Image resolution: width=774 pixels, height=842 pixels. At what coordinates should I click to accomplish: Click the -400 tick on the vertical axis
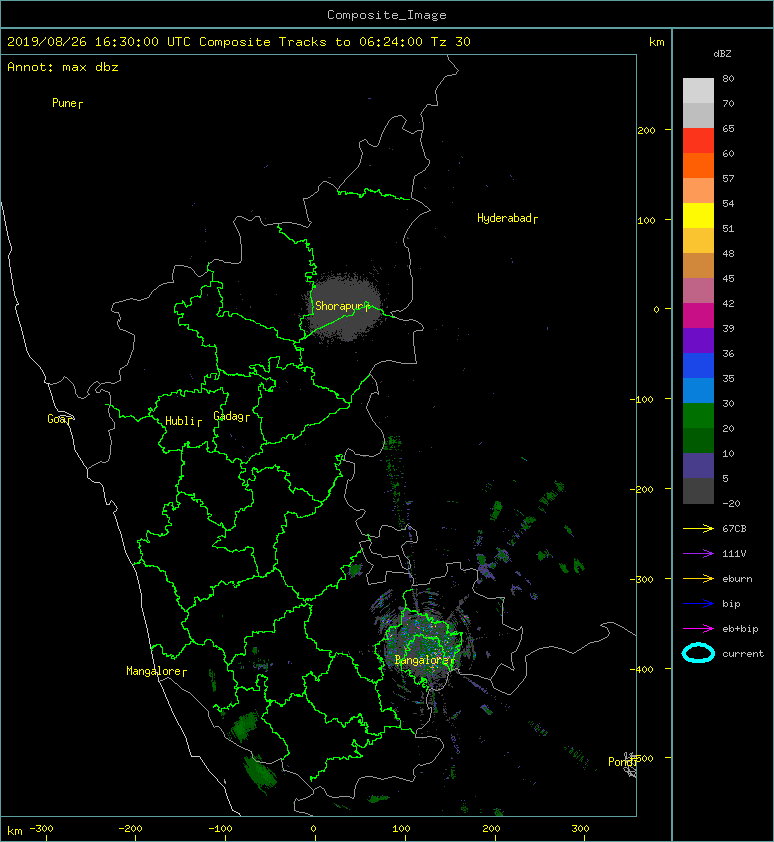click(x=641, y=669)
